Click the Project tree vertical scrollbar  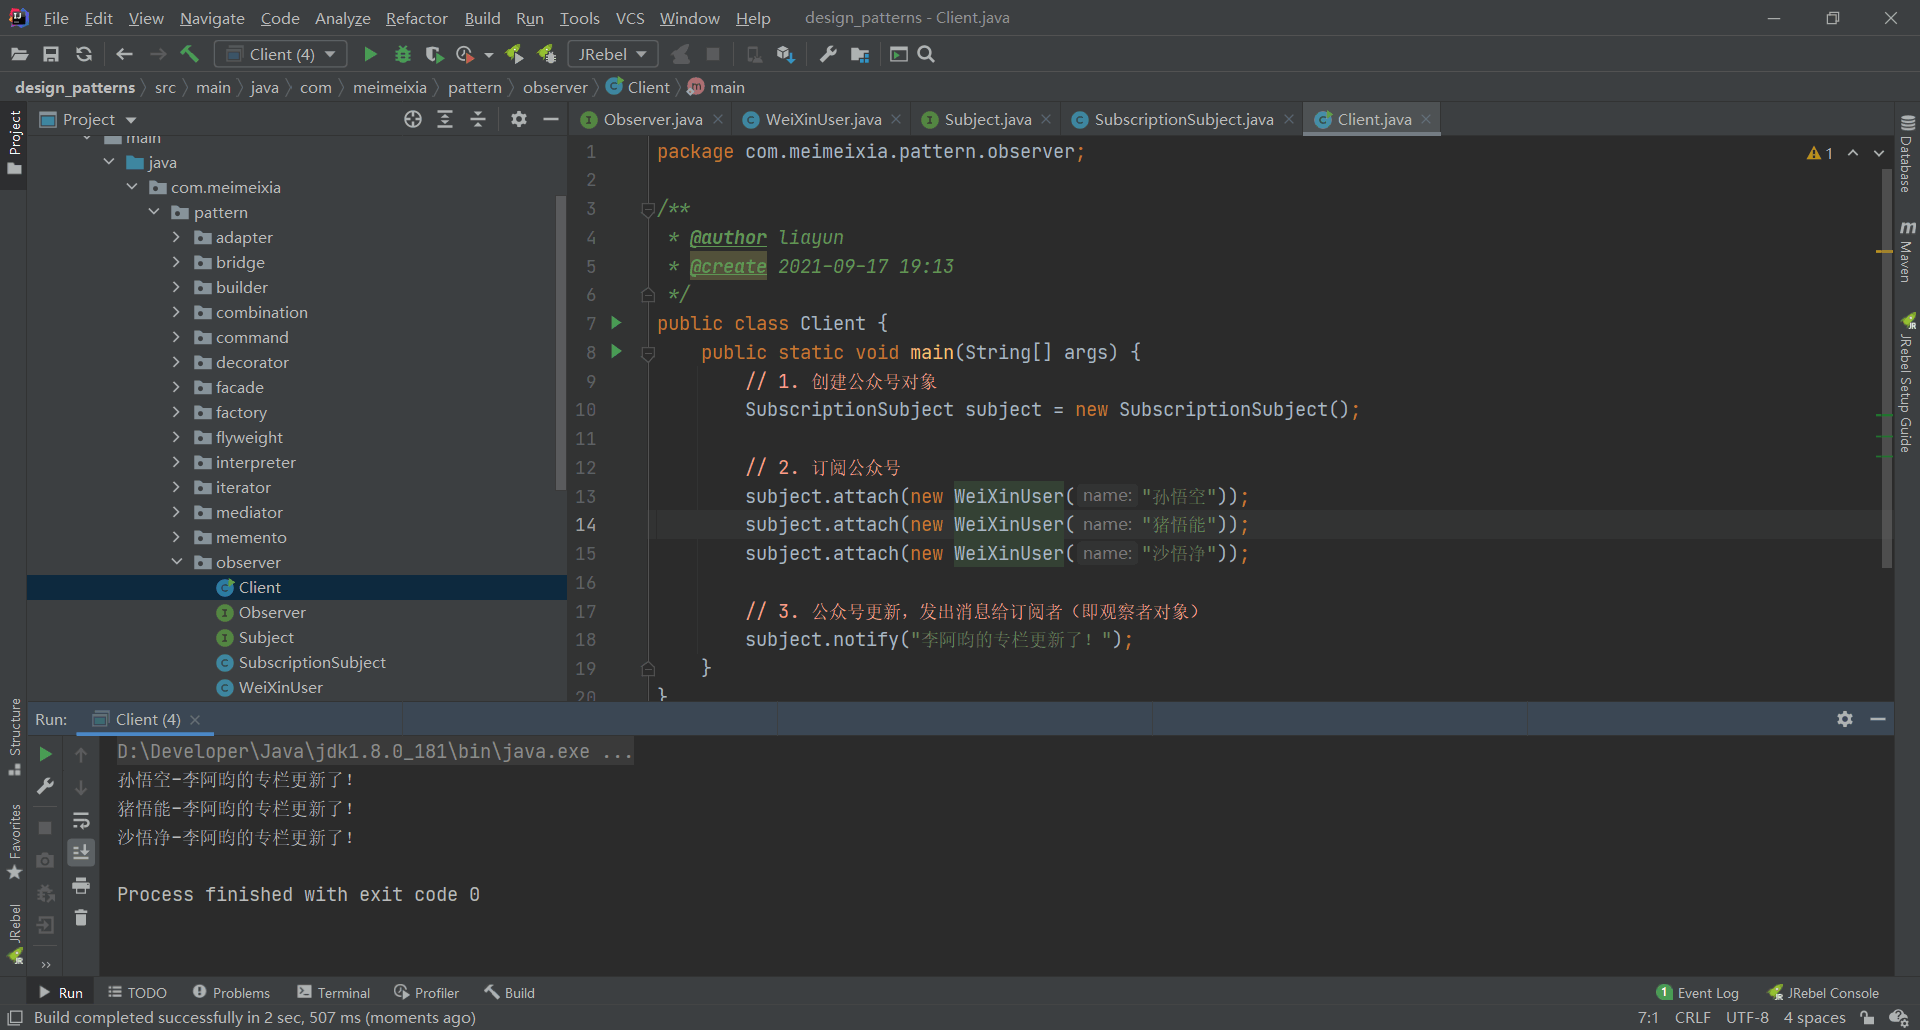(x=560, y=342)
